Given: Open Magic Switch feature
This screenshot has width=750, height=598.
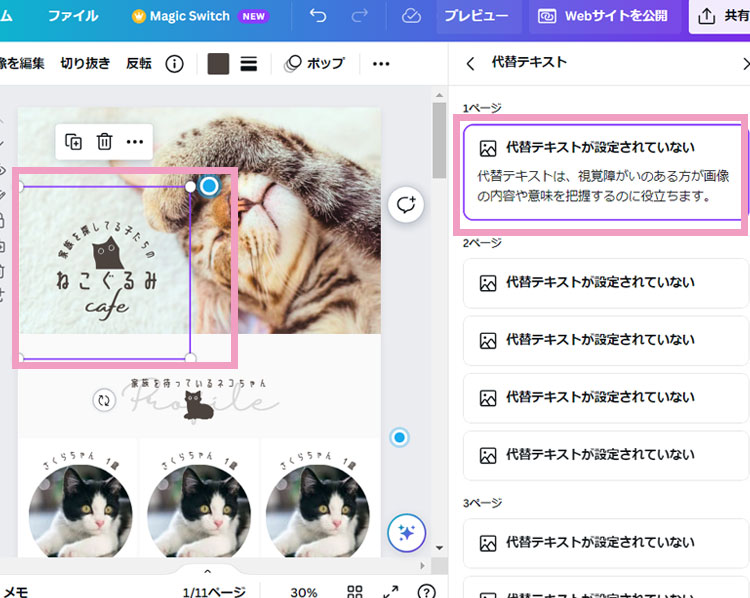Looking at the screenshot, I should (199, 16).
